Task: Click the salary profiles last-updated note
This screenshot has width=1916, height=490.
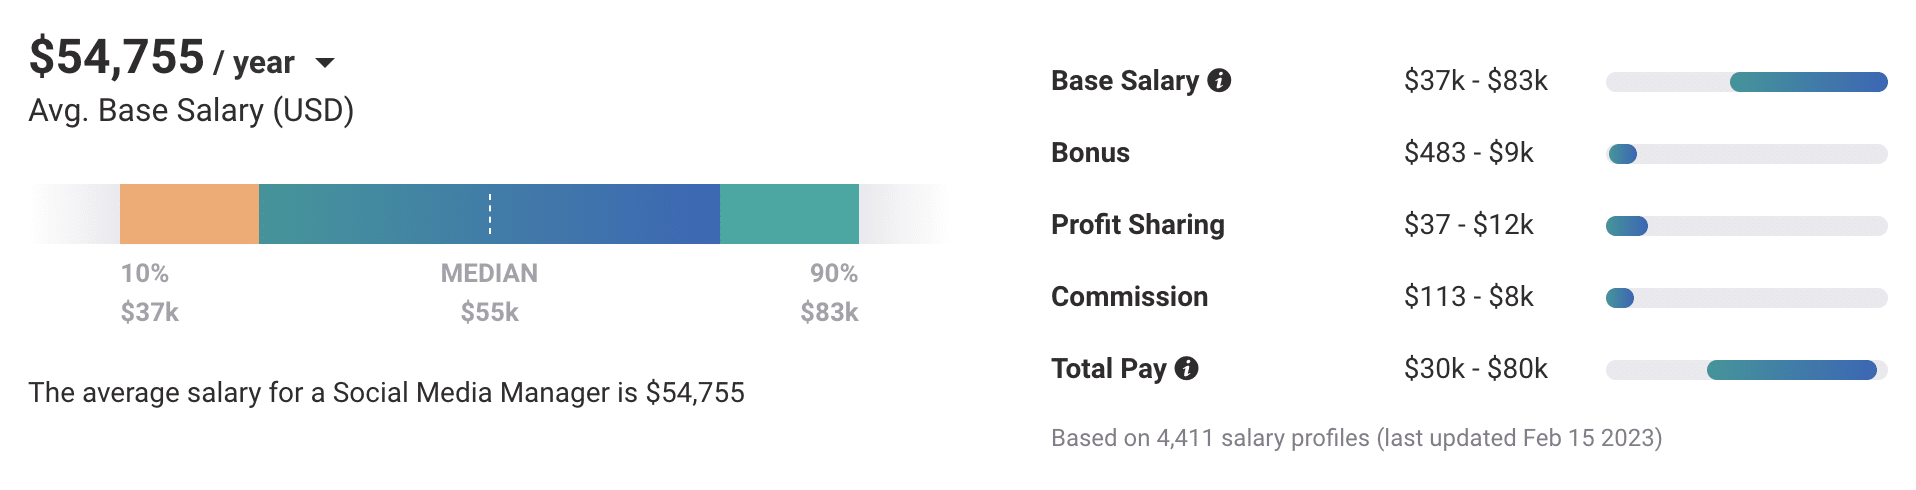Action: [x=1356, y=438]
